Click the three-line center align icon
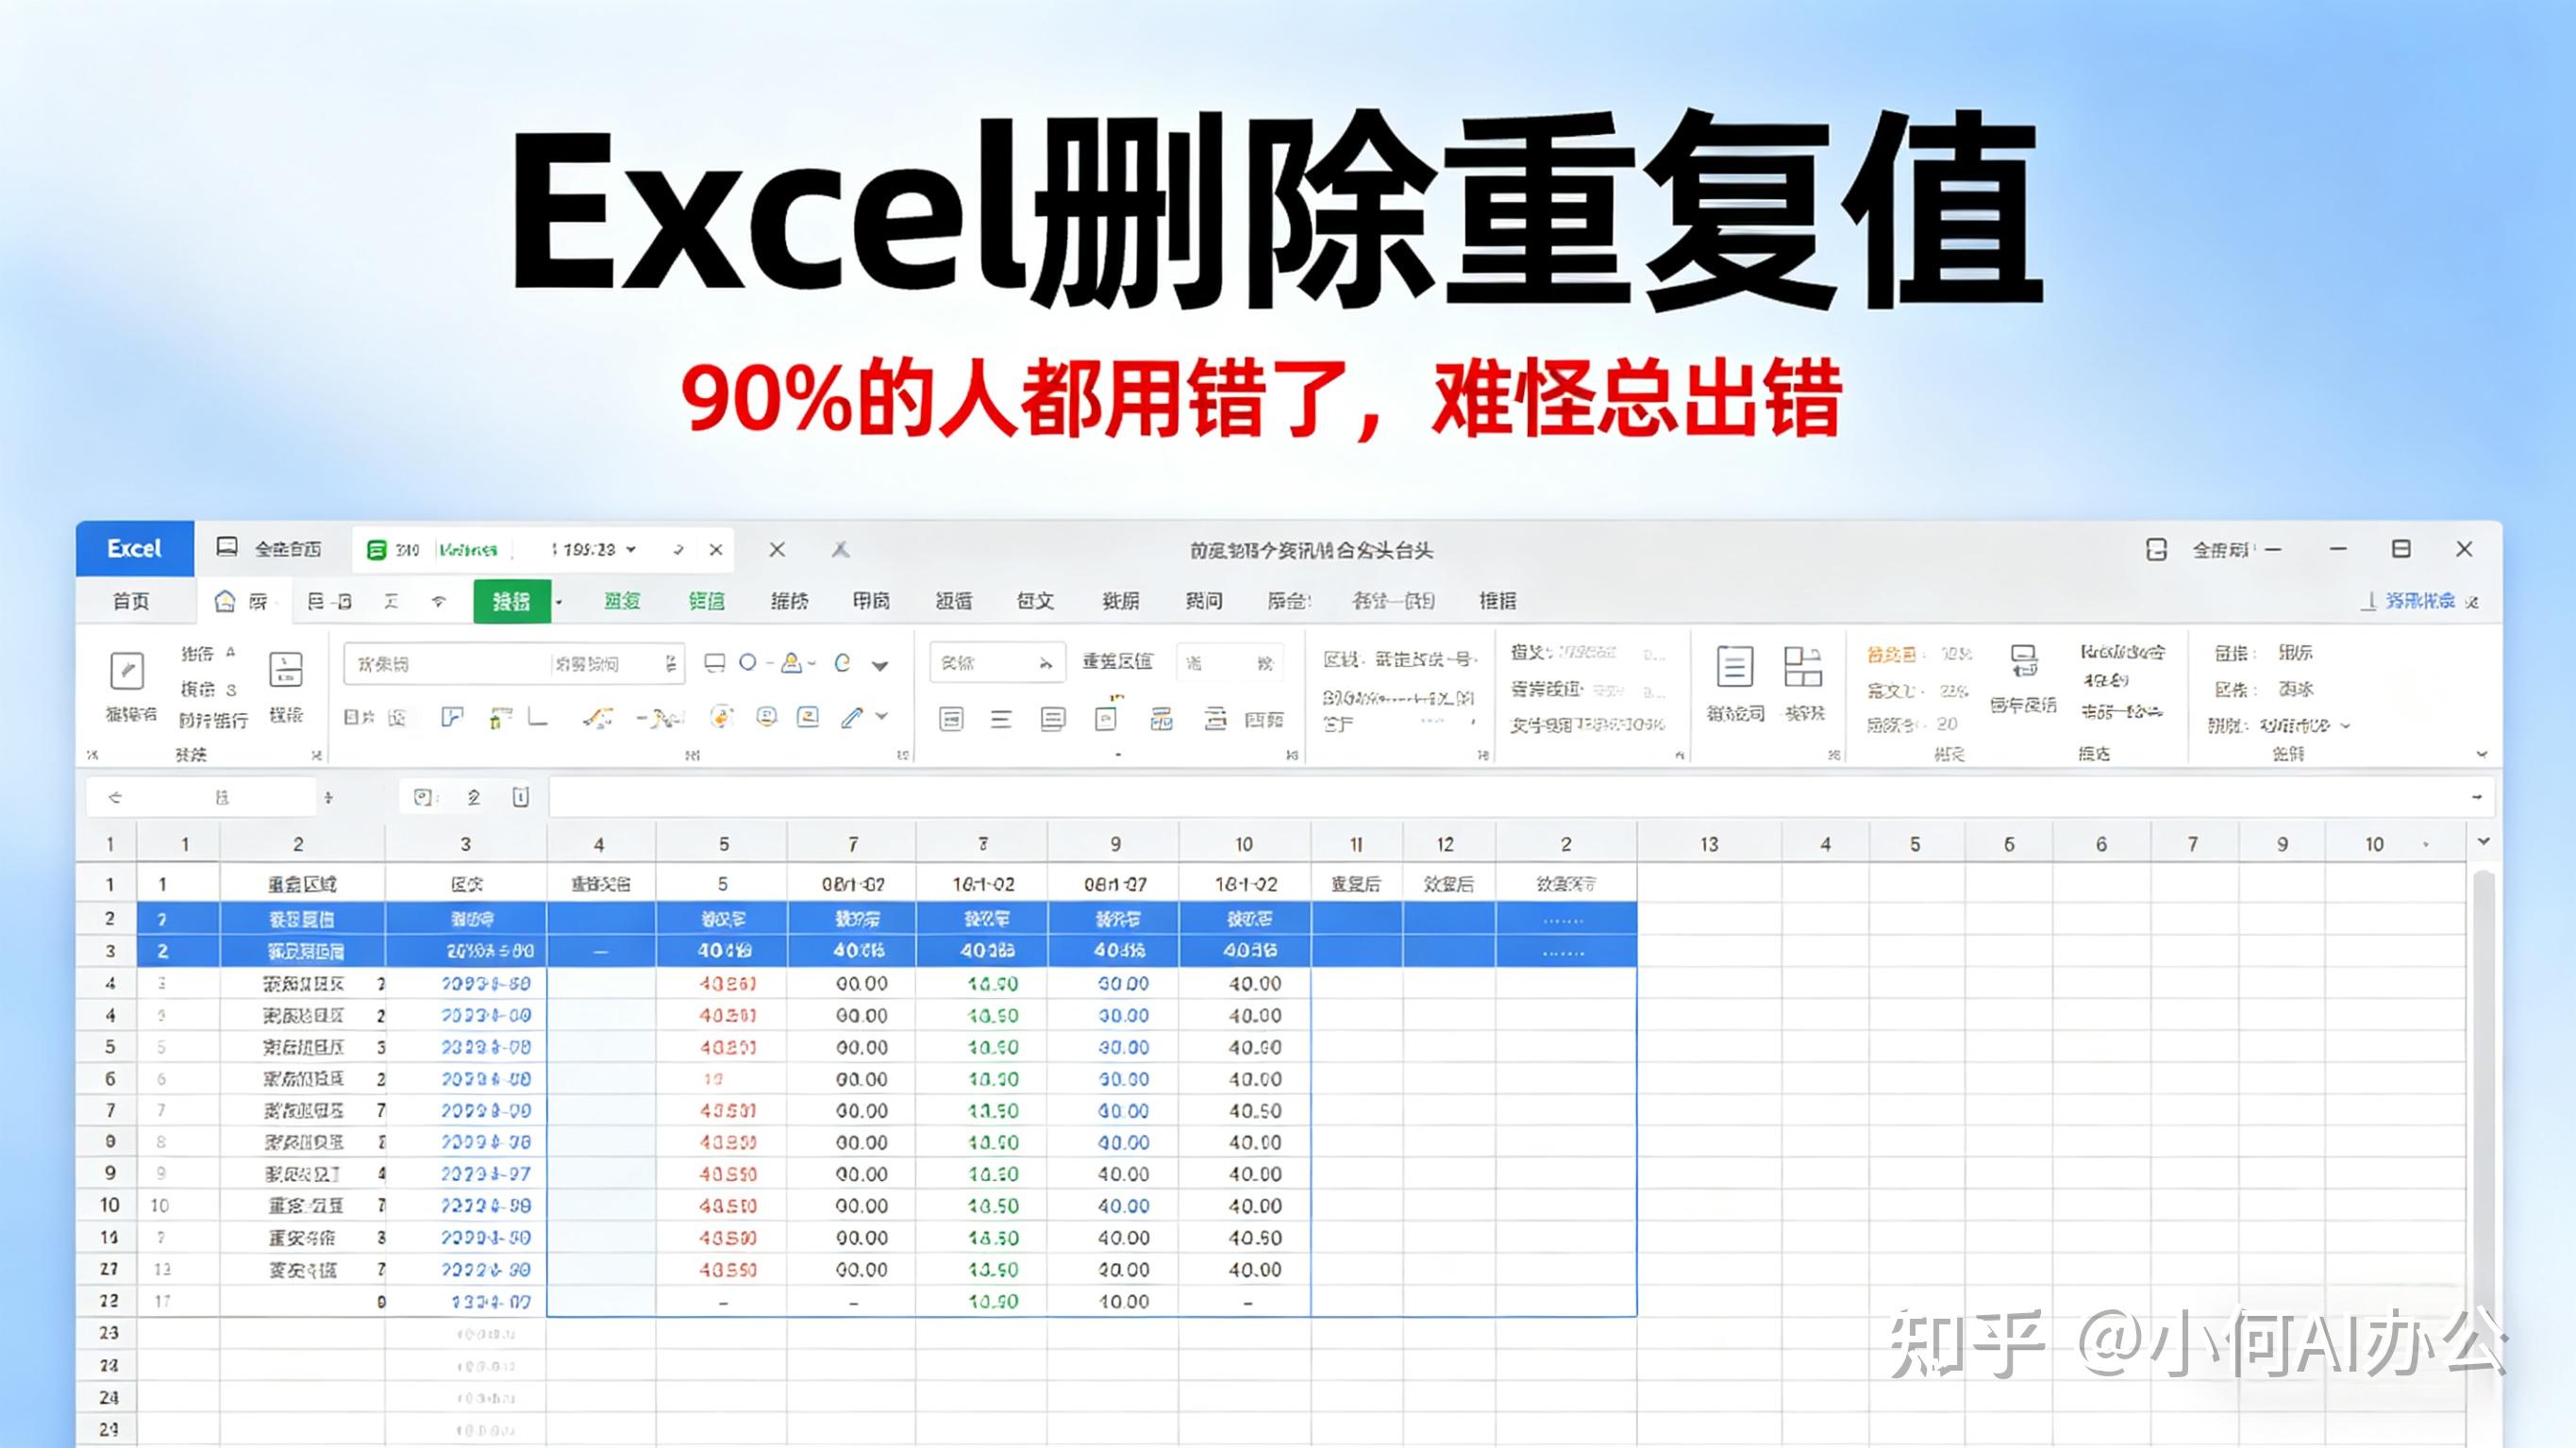 pos(1001,719)
